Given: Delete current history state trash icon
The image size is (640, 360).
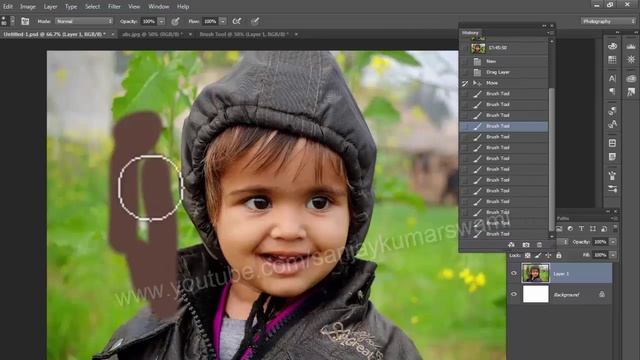Looking at the screenshot, I should 540,244.
